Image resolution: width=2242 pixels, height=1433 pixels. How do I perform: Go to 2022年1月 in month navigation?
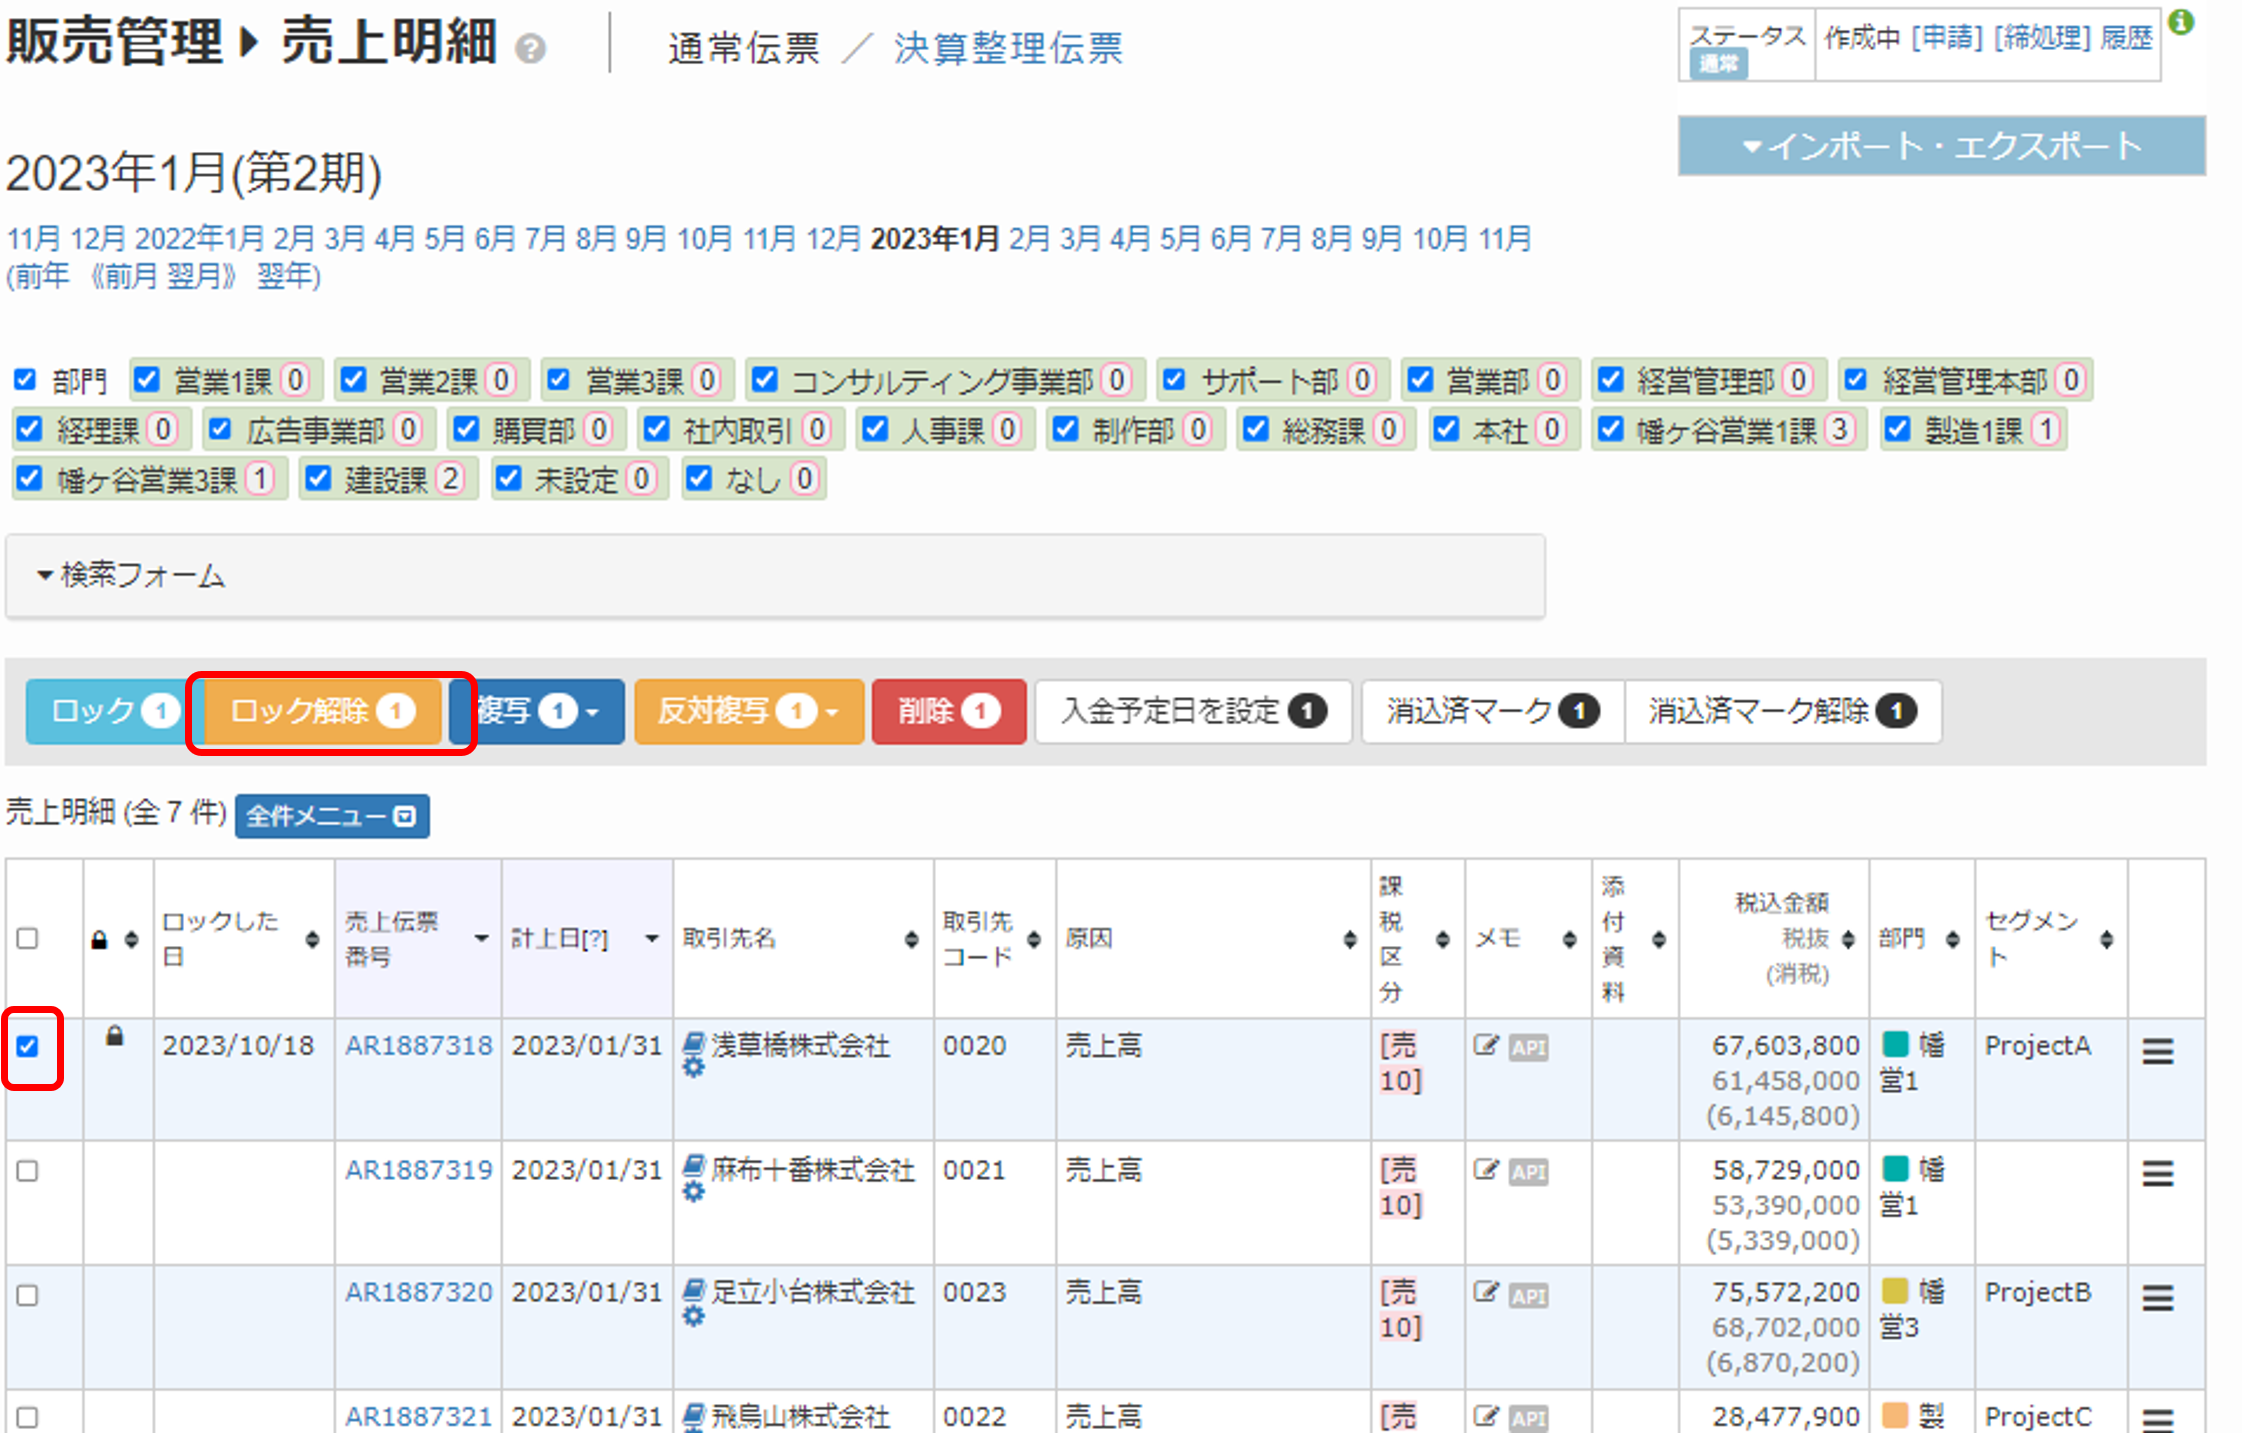[199, 239]
